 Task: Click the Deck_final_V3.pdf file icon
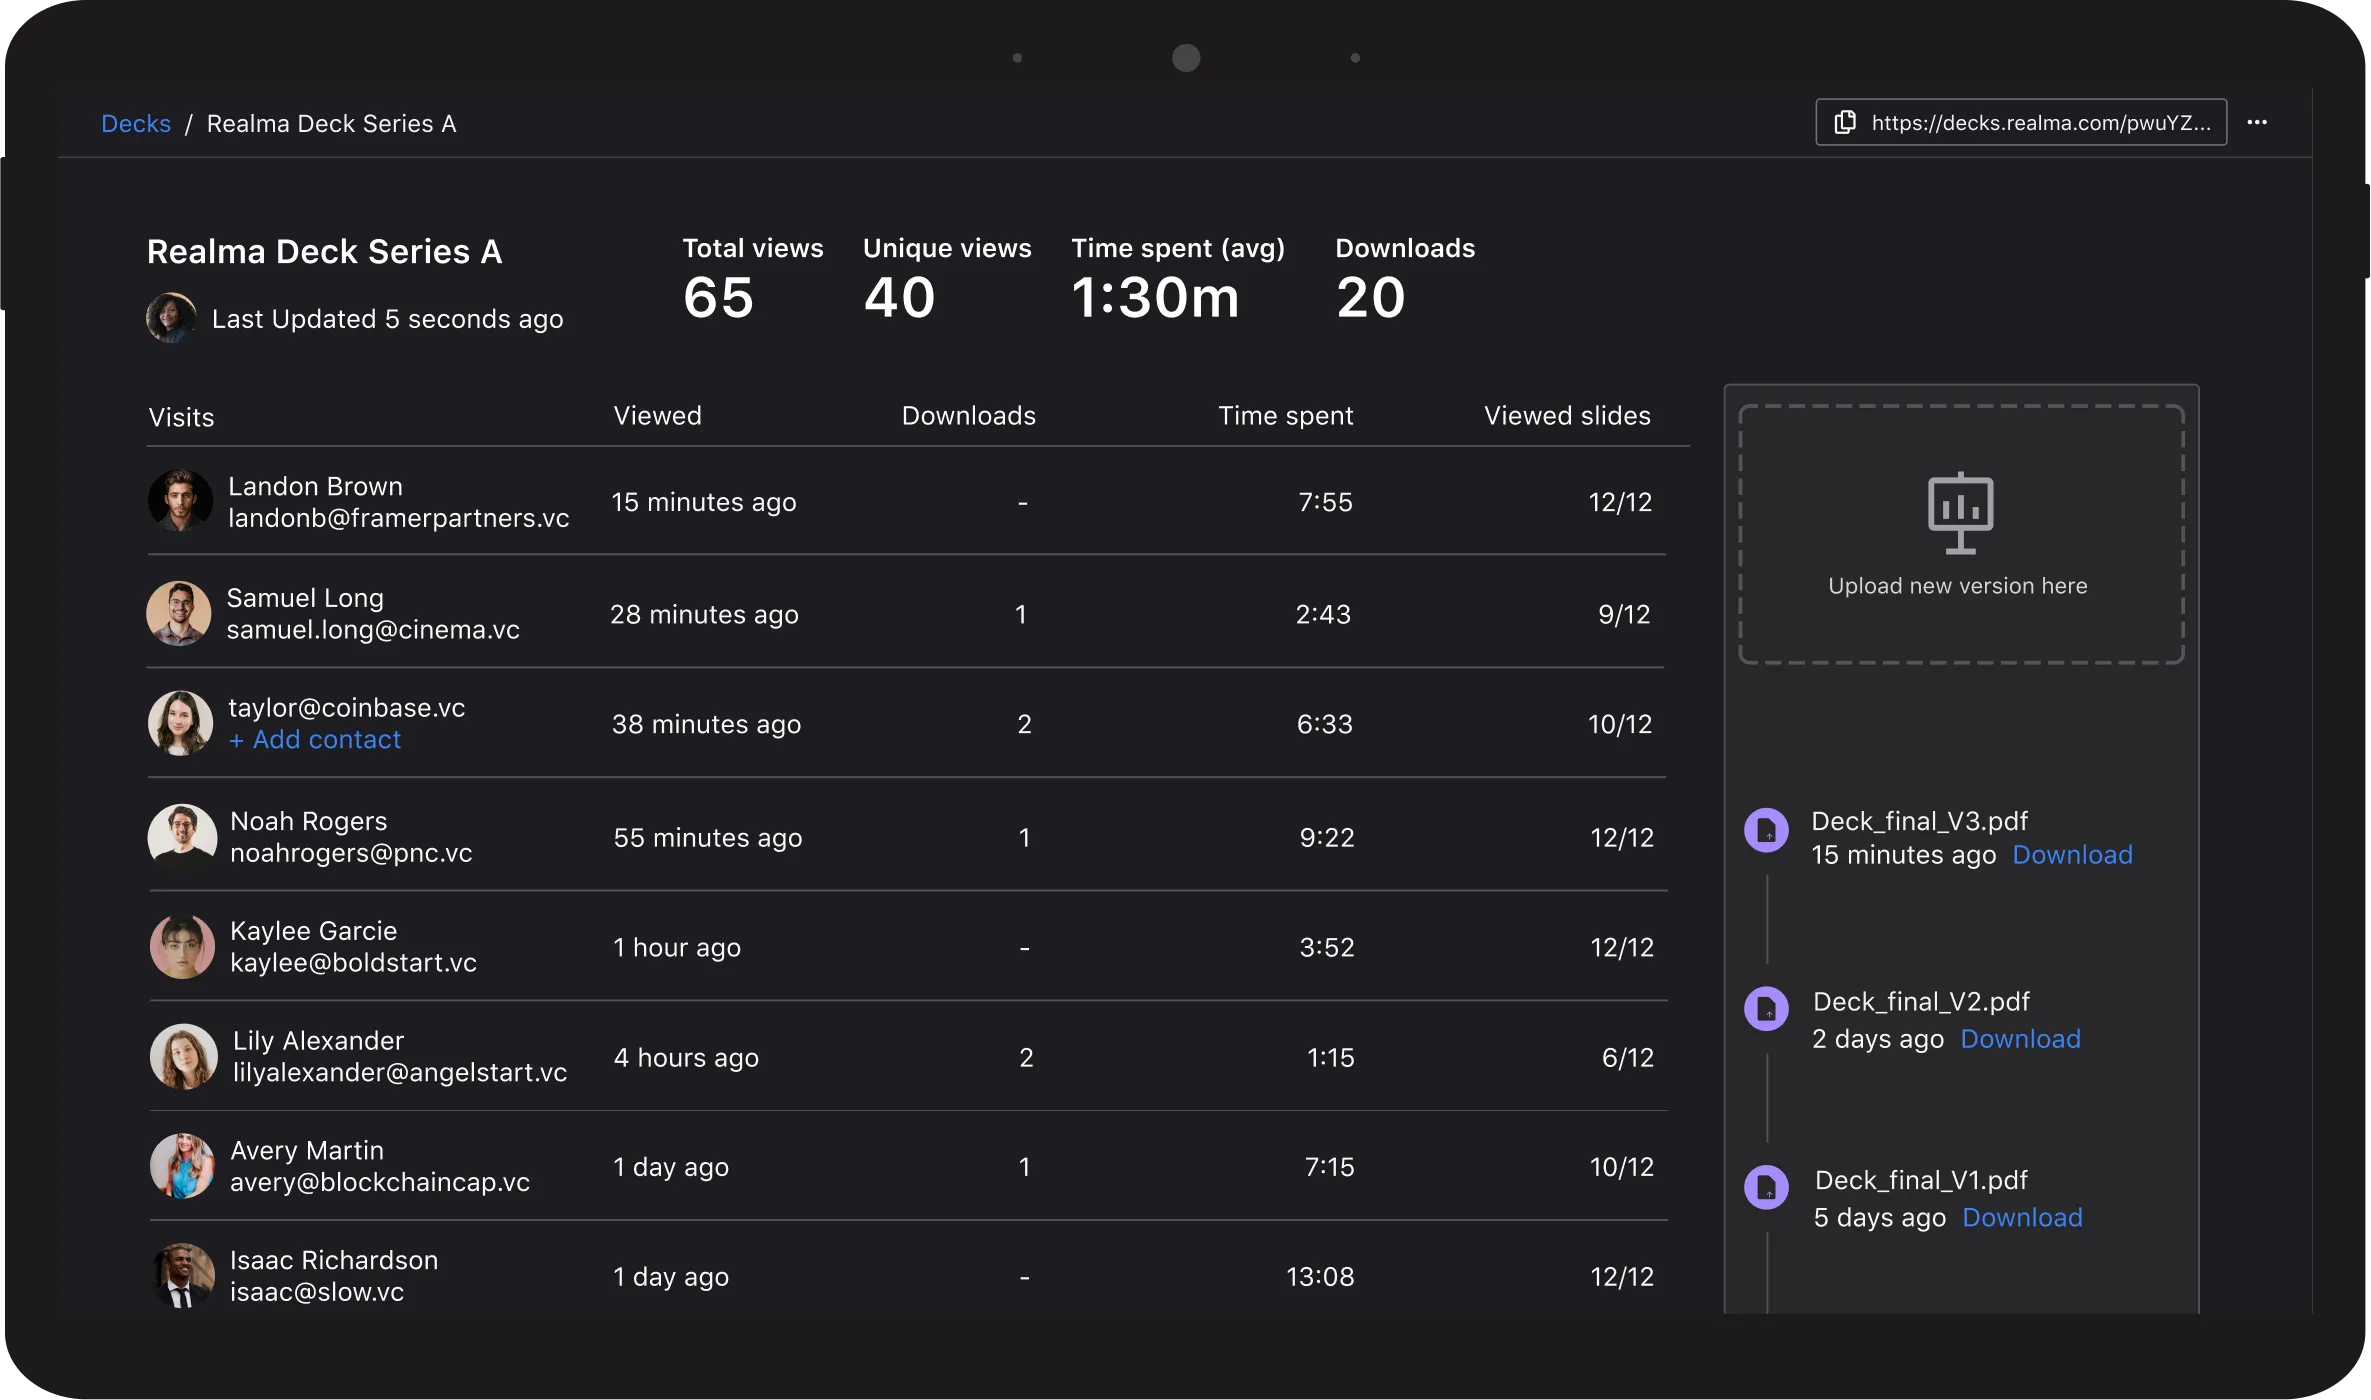click(1766, 831)
